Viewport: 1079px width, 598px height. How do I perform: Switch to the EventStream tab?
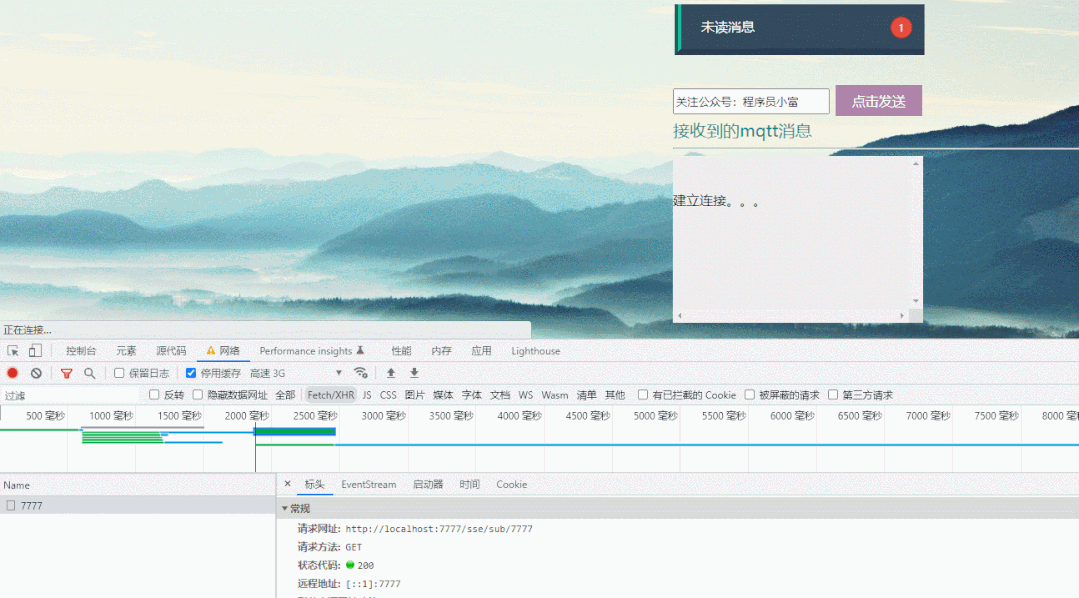click(369, 484)
